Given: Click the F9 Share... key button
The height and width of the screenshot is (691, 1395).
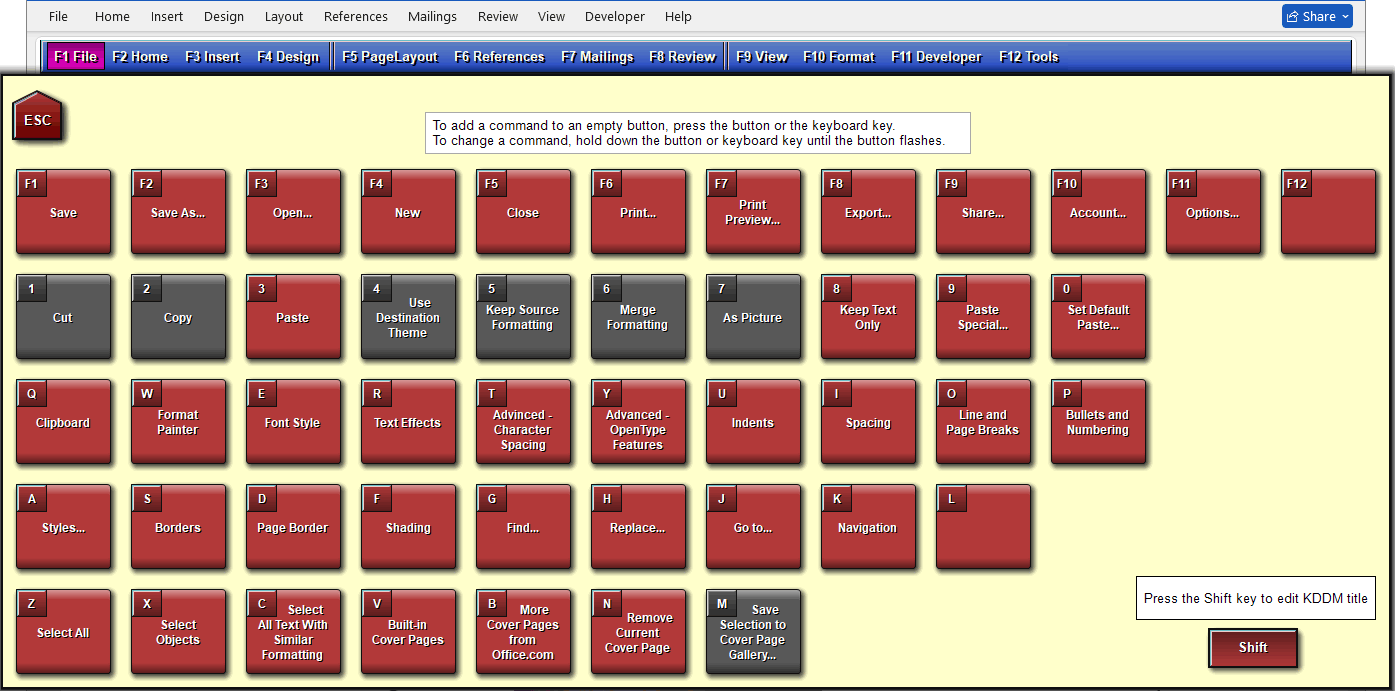Looking at the screenshot, I should (983, 212).
